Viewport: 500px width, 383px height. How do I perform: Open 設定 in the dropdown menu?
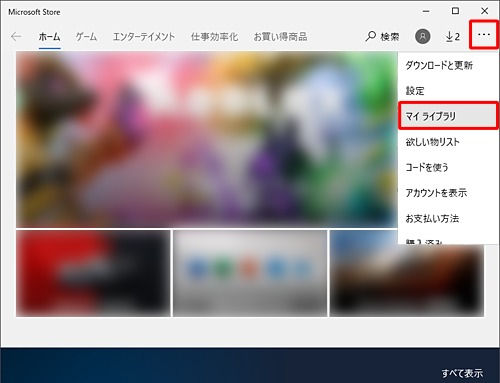coord(448,91)
